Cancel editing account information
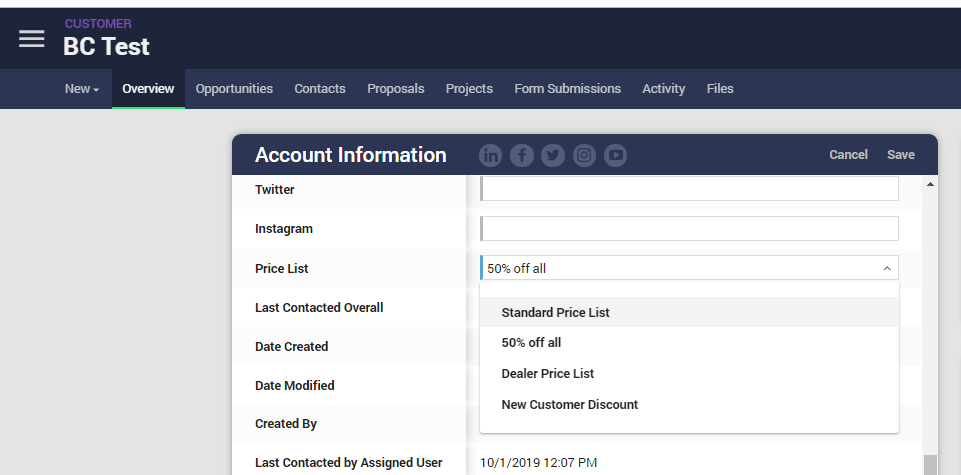 pos(848,155)
